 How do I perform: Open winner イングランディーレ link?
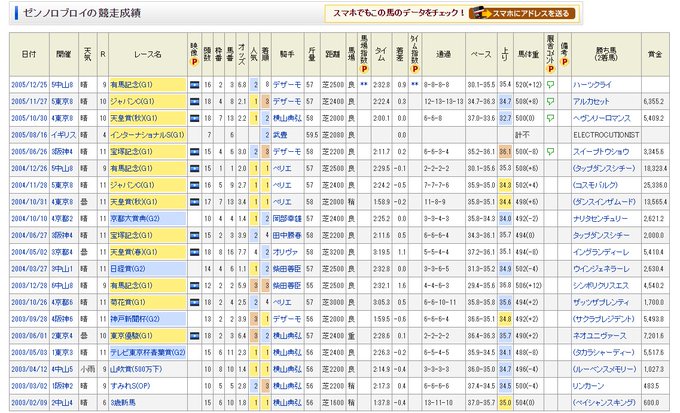[601, 252]
